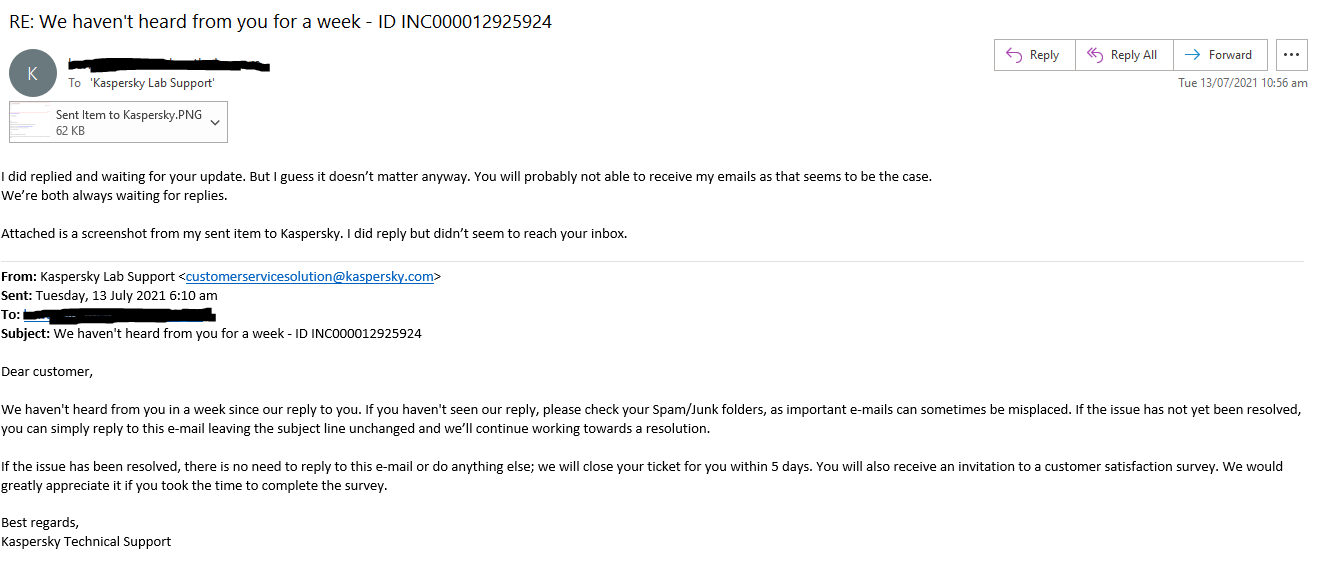Click the customerservicesolution@kaspersky.com email link
This screenshot has width=1323, height=575.
click(310, 277)
